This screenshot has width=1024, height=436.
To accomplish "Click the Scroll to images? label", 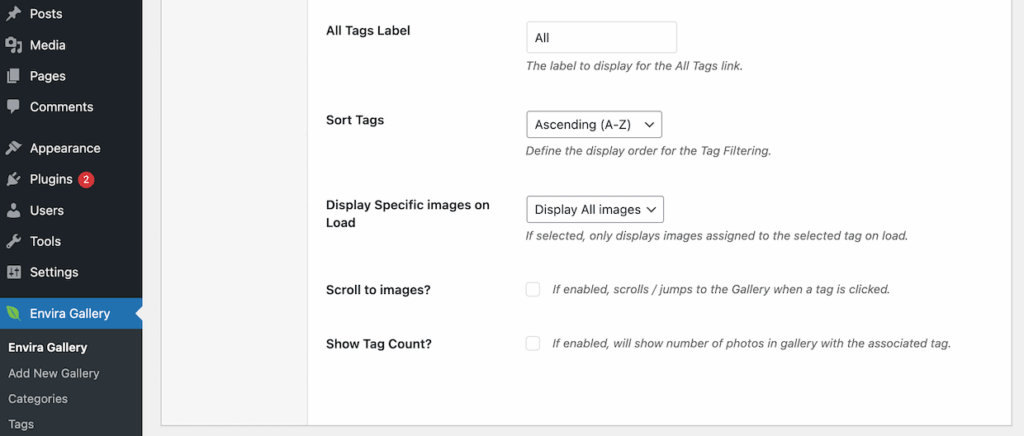I will point(378,290).
